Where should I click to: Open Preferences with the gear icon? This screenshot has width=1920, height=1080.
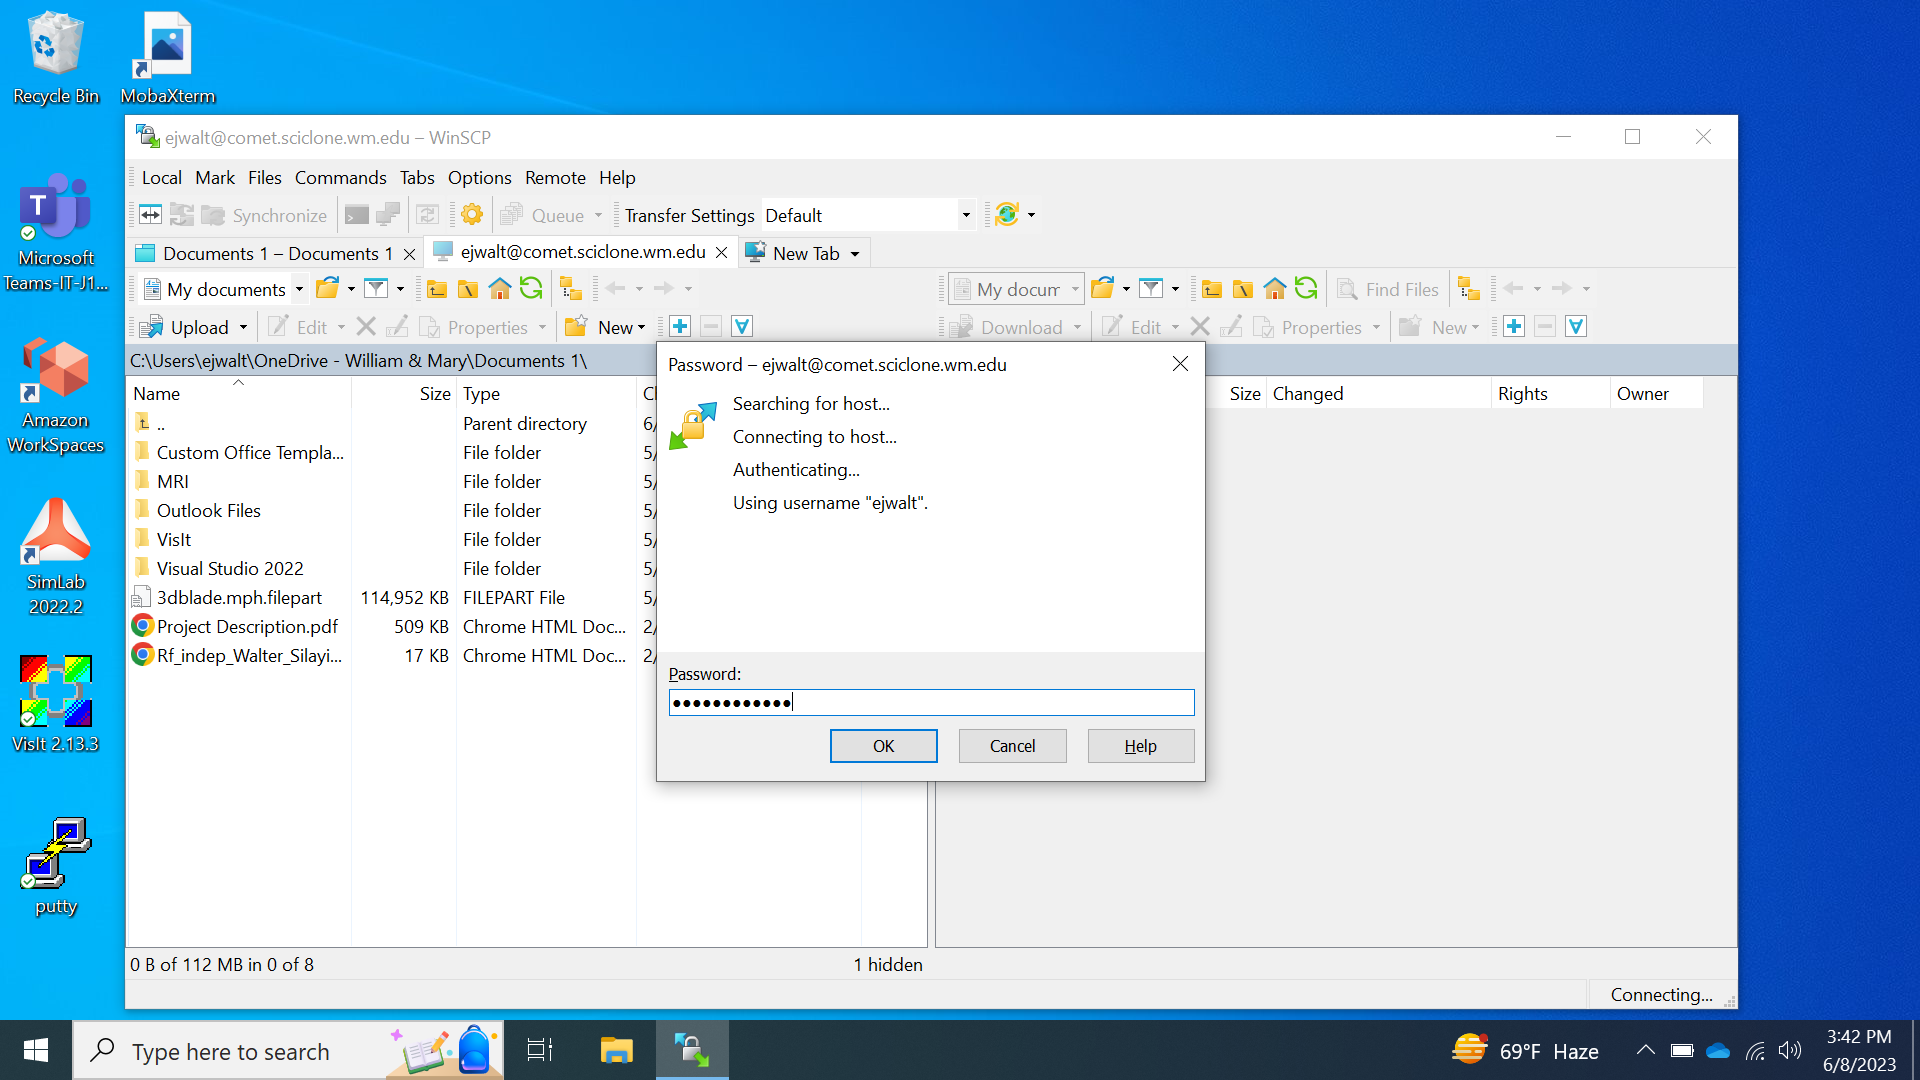click(472, 215)
